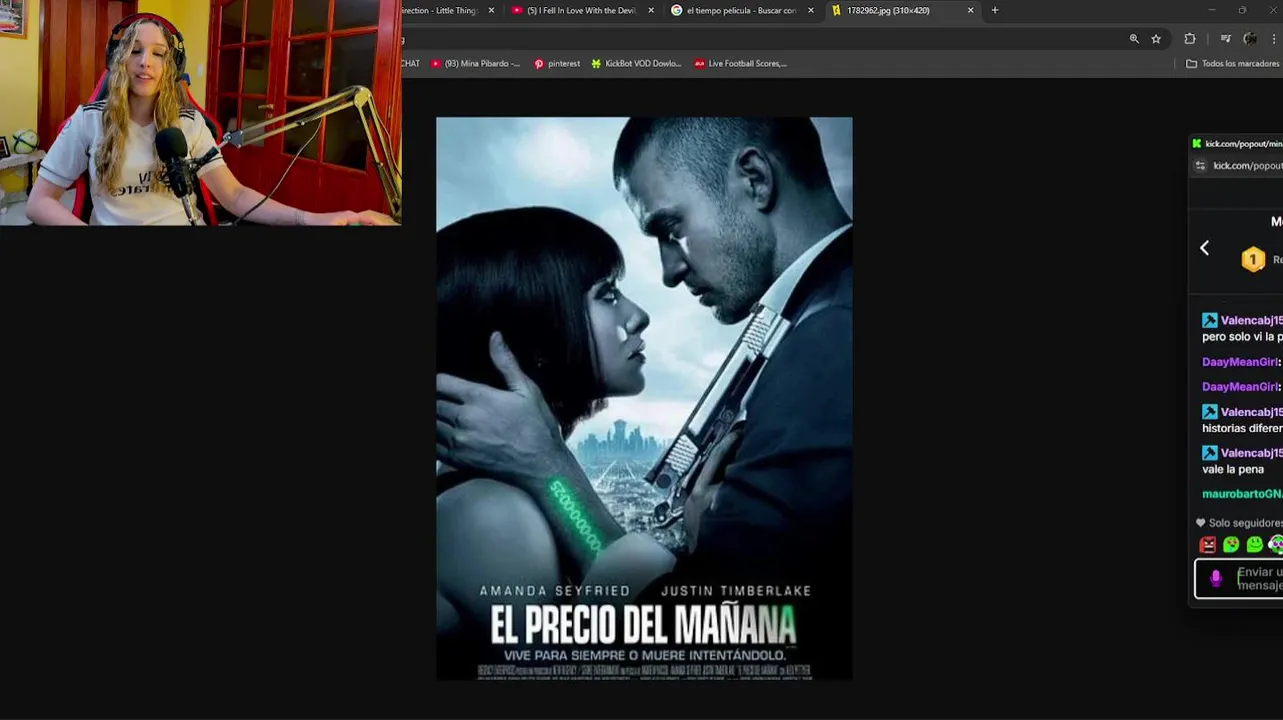The width and height of the screenshot is (1283, 720).
Task: Open the Chrome profile avatar
Action: tap(1250, 39)
